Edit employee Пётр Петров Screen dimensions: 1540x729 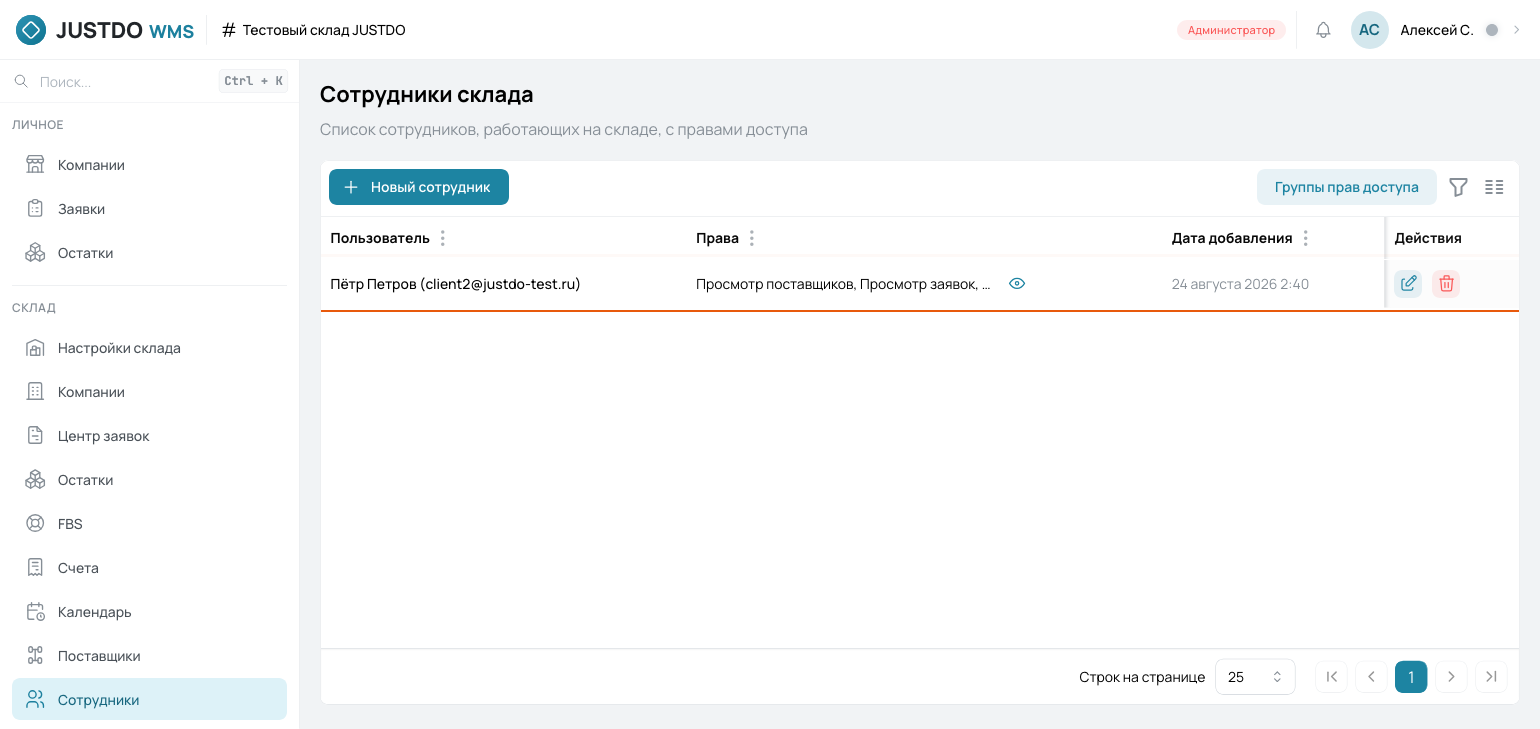tap(1408, 284)
